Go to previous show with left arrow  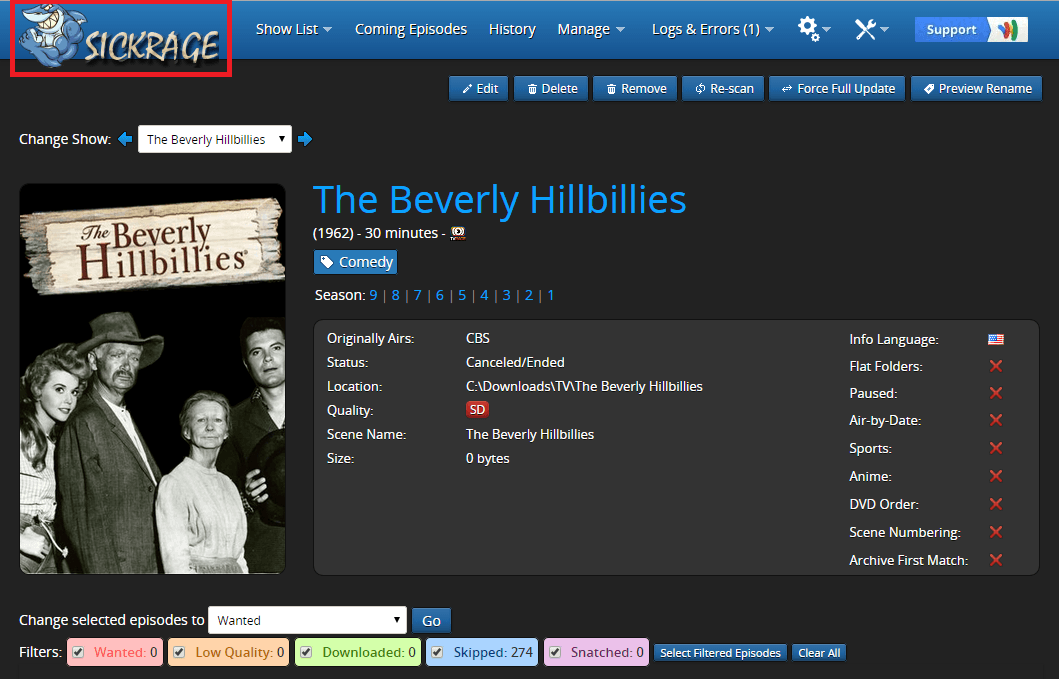click(125, 139)
